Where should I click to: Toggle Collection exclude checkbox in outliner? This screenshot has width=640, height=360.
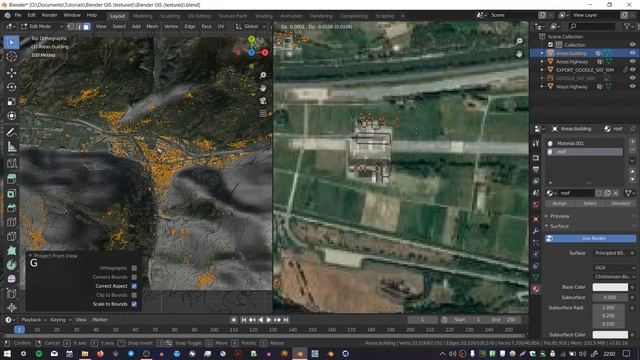click(551, 45)
